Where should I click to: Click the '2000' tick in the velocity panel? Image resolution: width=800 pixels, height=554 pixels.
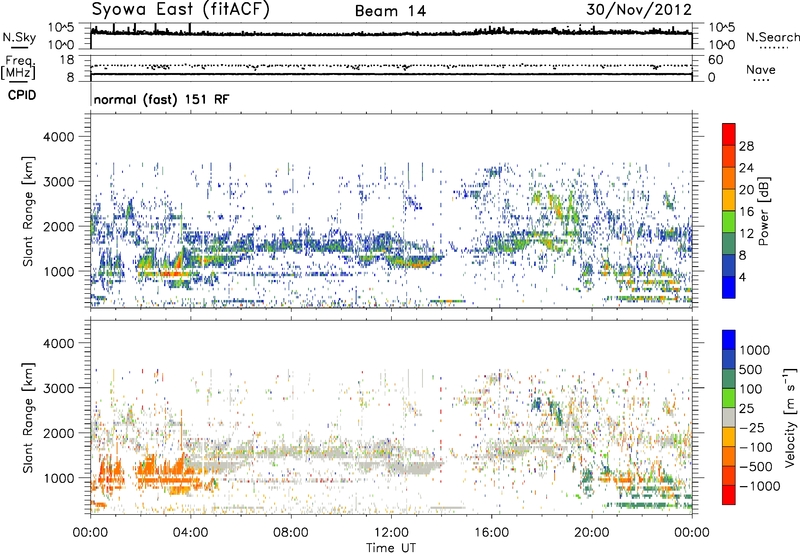(x=58, y=433)
